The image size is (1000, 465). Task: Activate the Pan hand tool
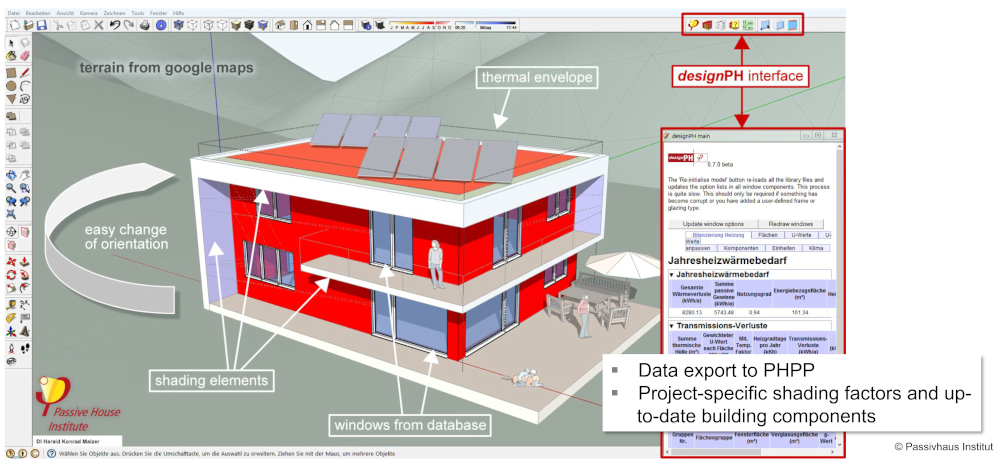point(25,173)
